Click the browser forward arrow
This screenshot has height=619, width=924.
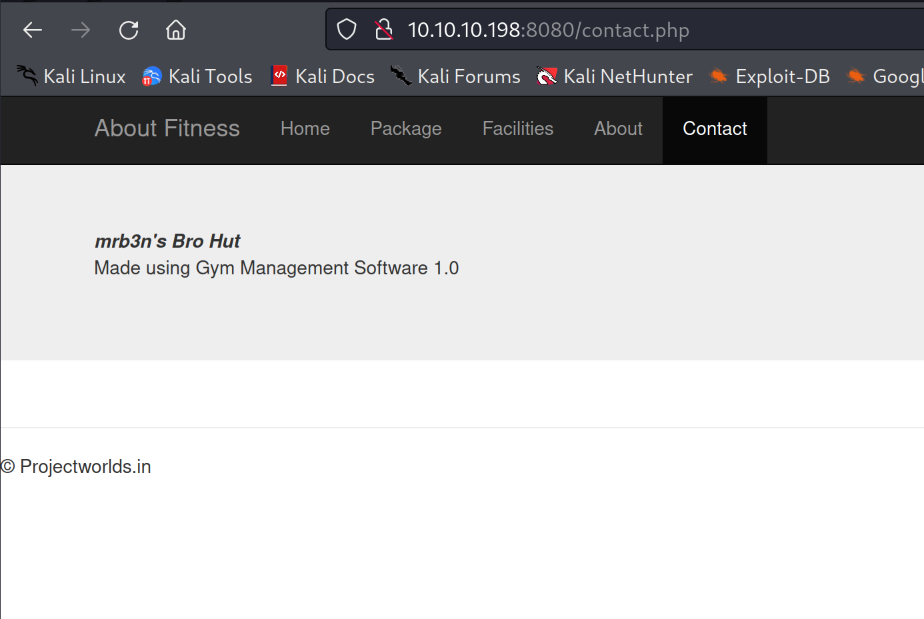point(80,30)
